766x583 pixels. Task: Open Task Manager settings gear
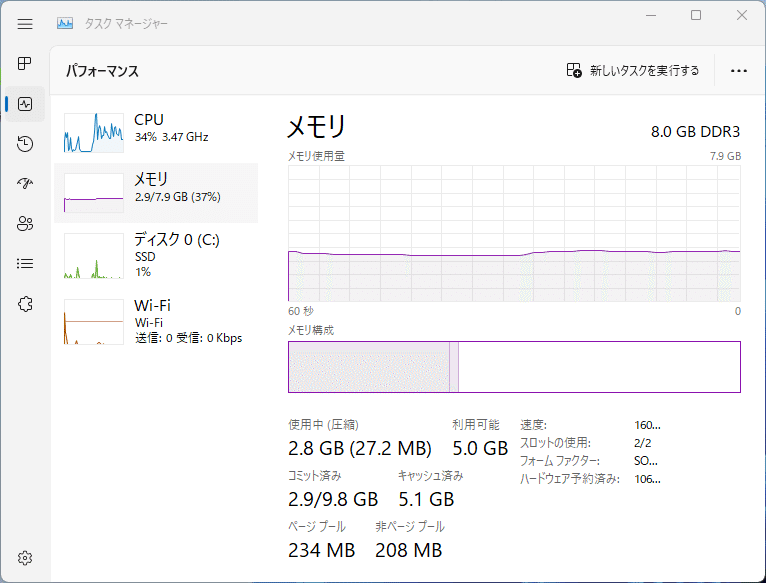point(25,558)
